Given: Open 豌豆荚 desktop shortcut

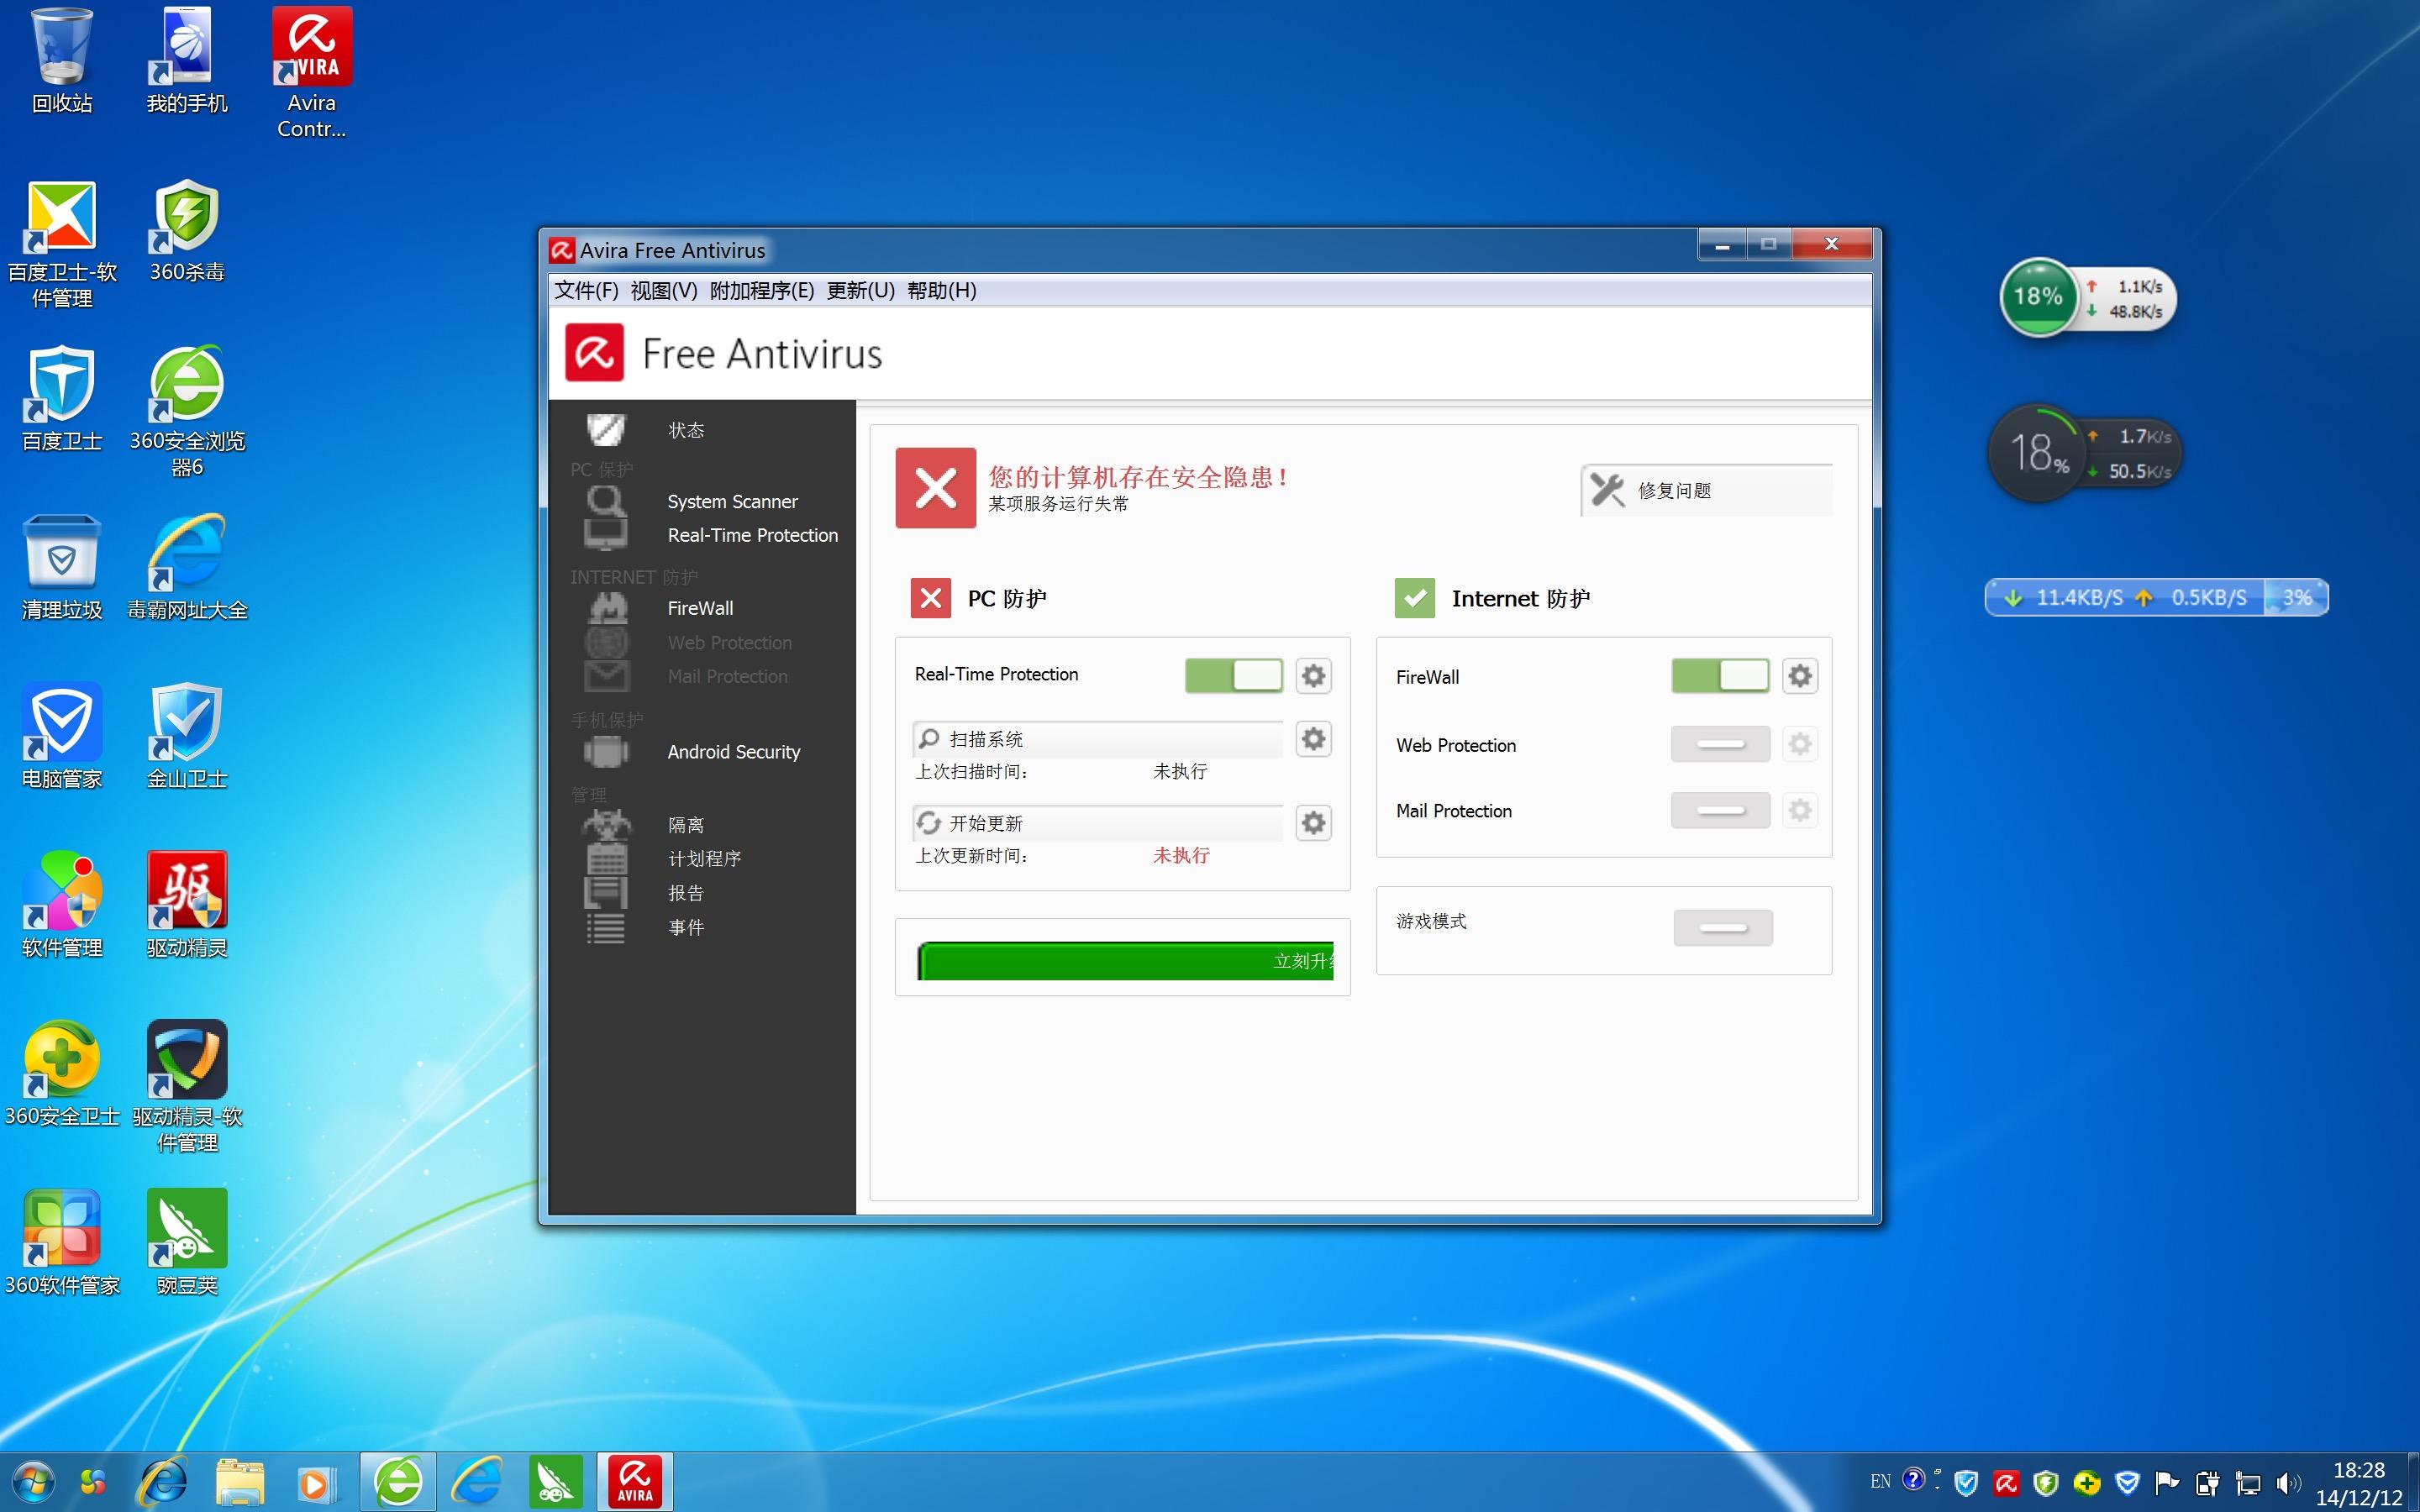Looking at the screenshot, I should [187, 1243].
